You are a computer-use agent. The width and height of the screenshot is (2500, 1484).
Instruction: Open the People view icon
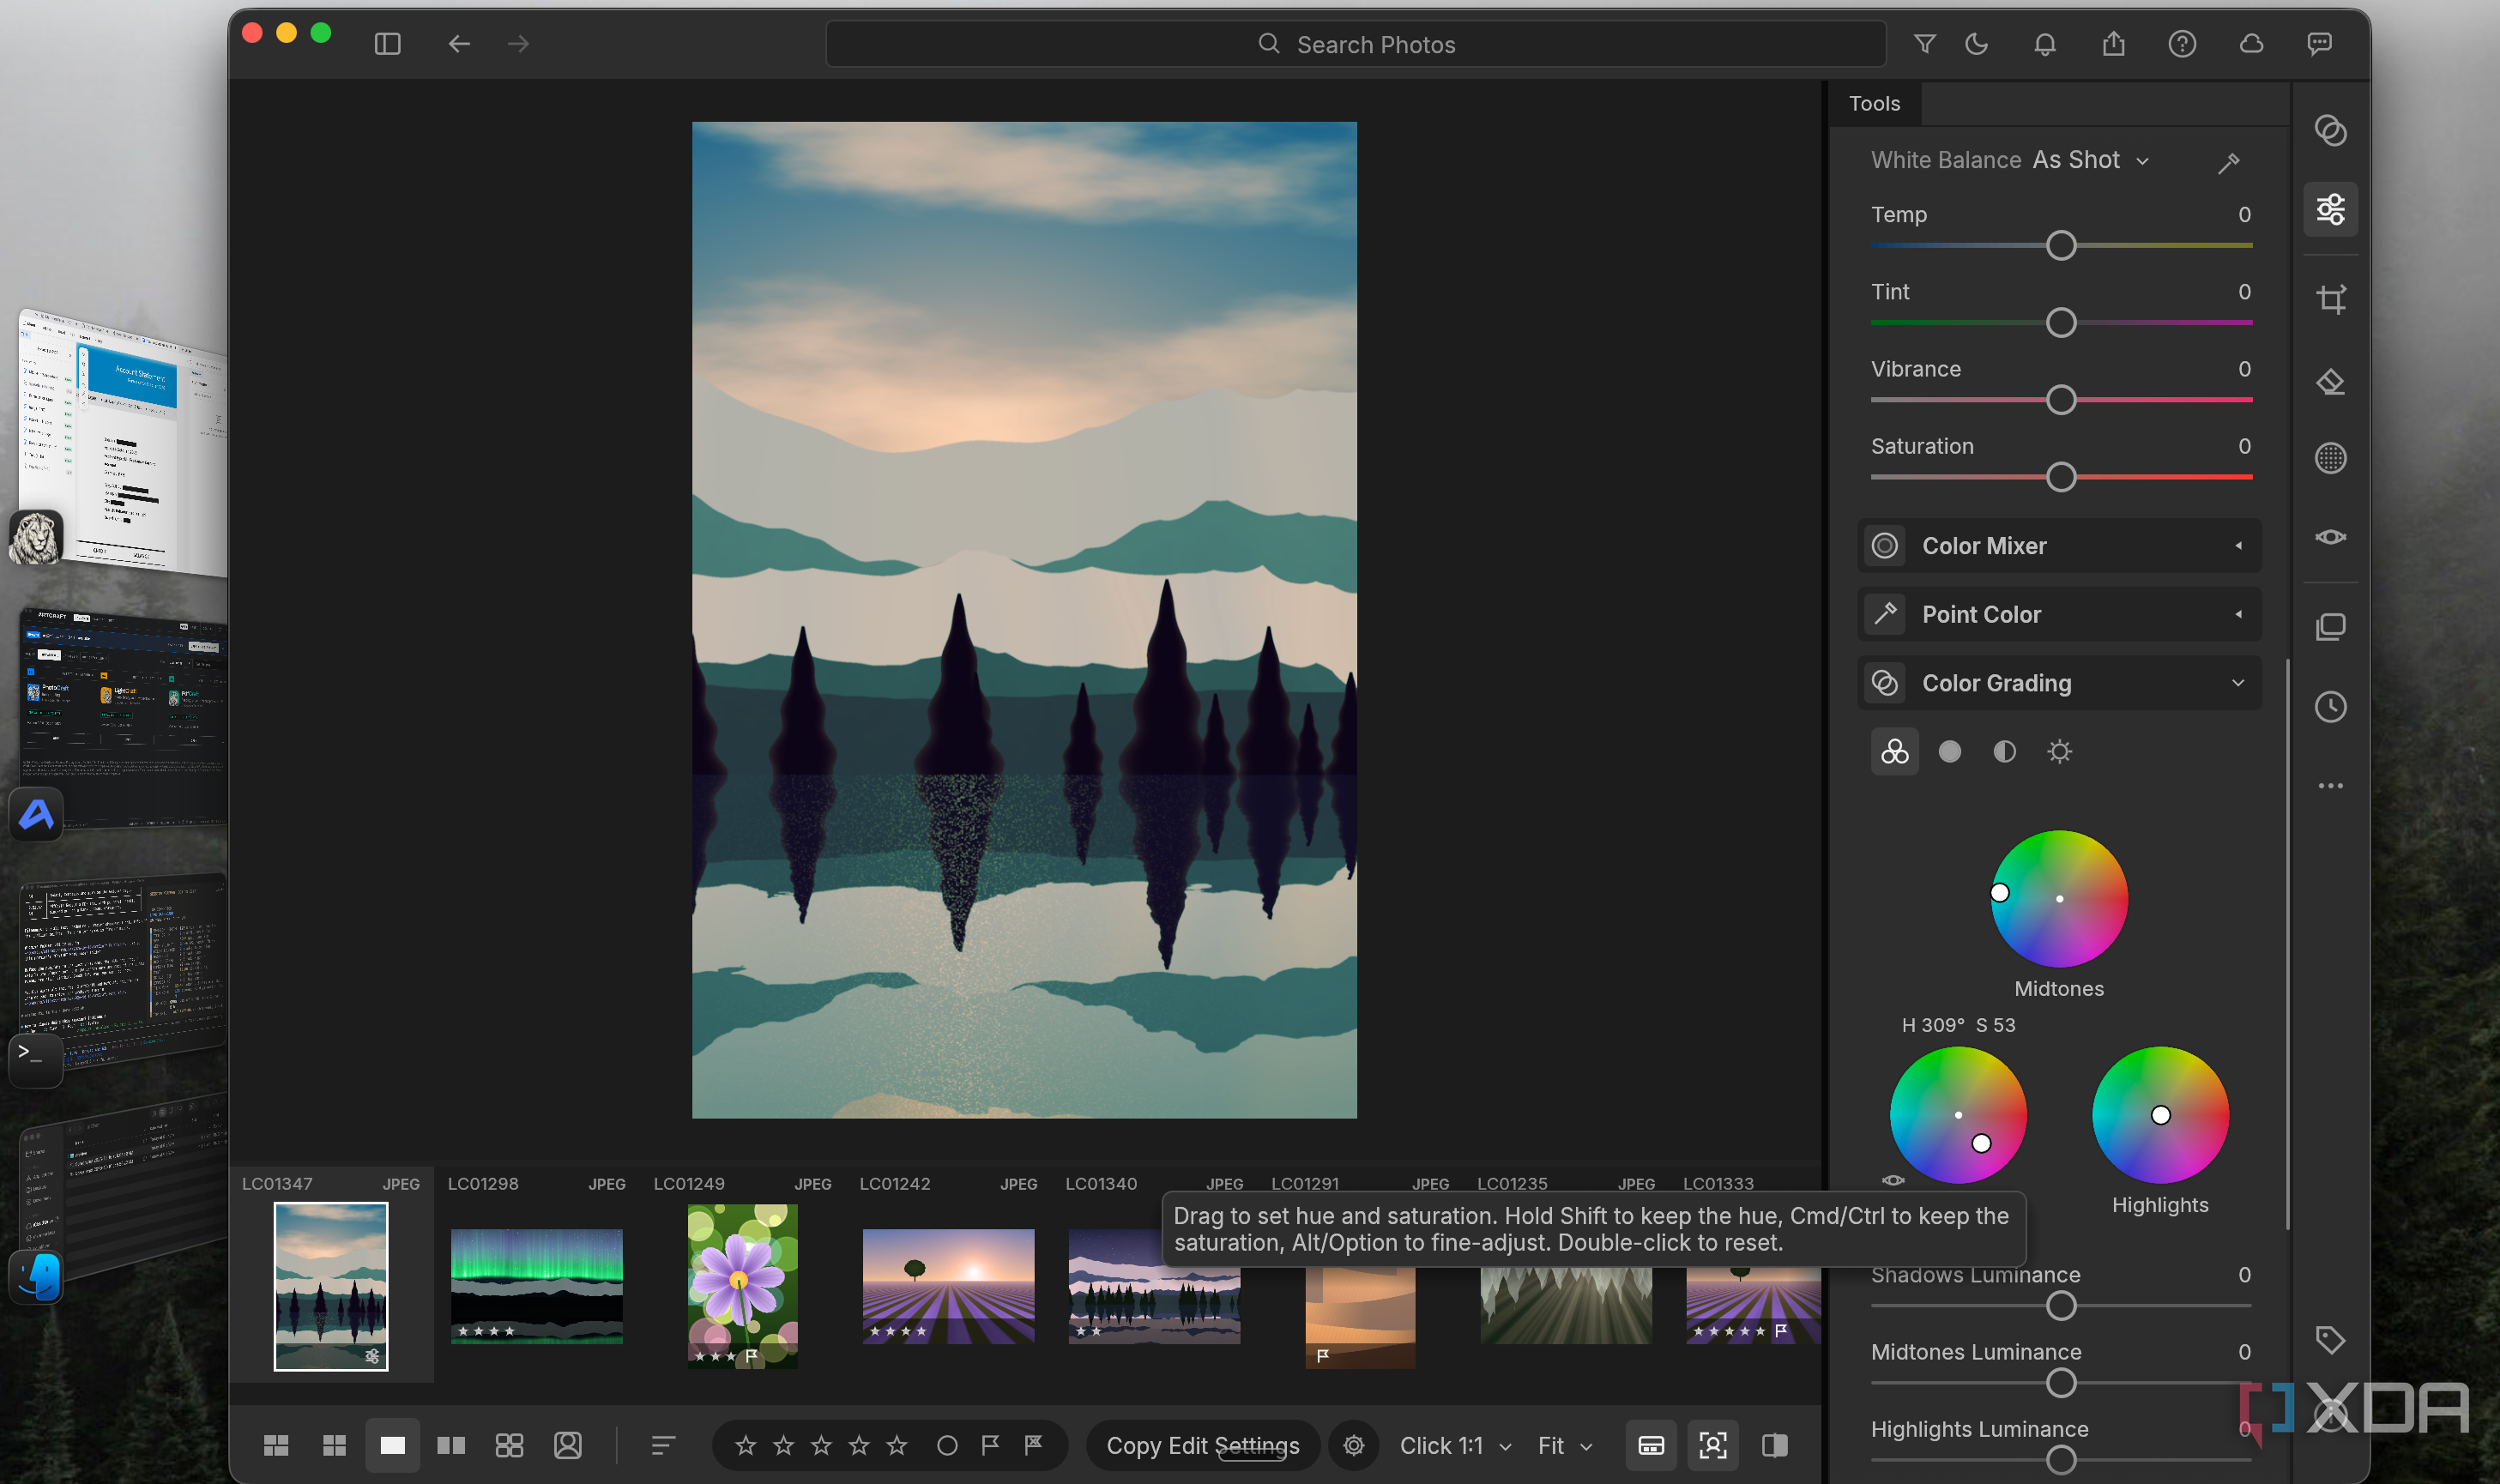[x=567, y=1445]
